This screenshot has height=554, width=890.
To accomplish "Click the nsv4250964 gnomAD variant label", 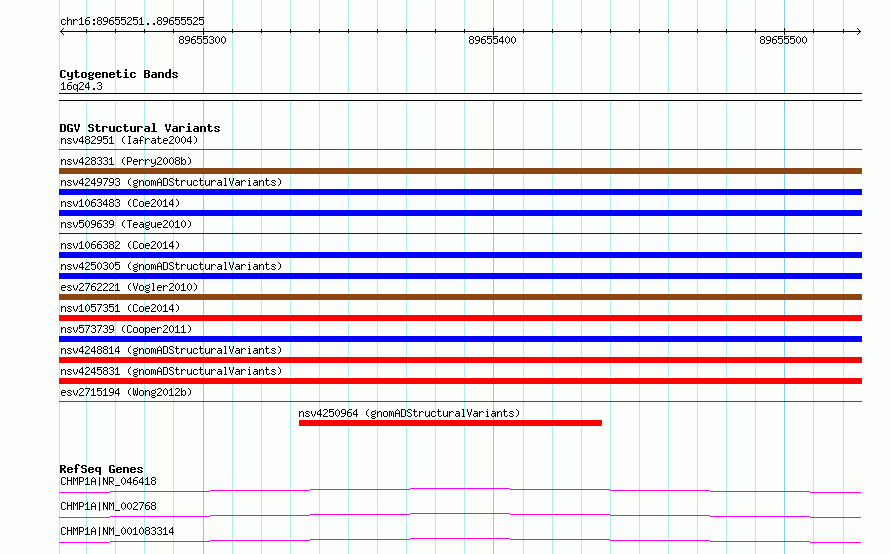I will click(x=409, y=413).
